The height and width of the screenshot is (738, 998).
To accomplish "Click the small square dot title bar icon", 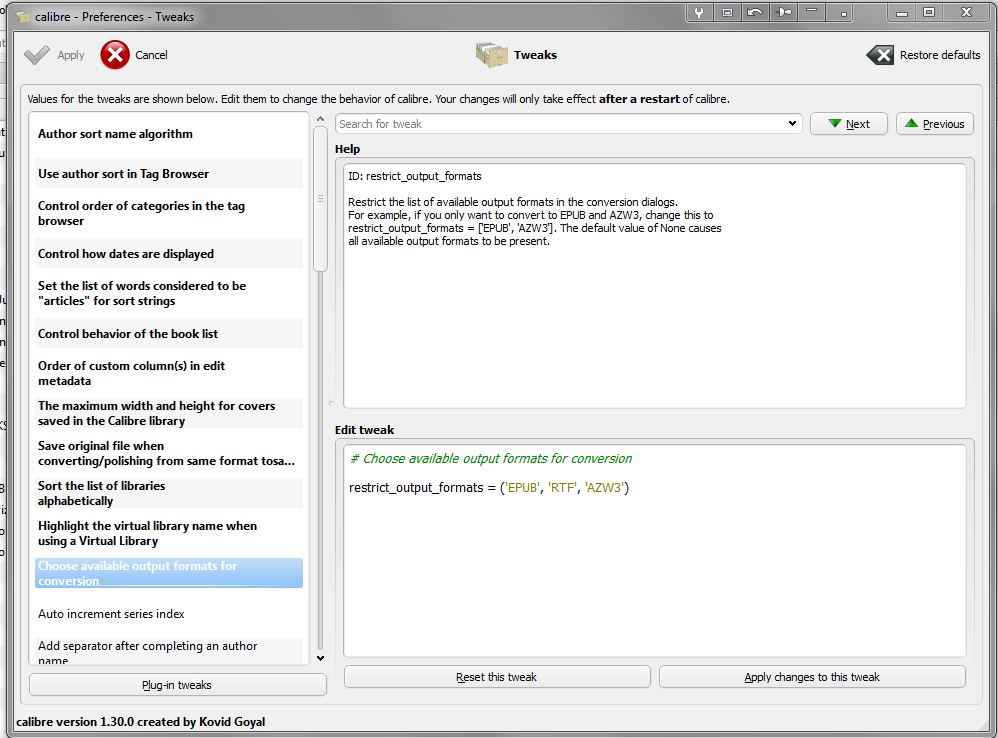I will click(x=844, y=14).
